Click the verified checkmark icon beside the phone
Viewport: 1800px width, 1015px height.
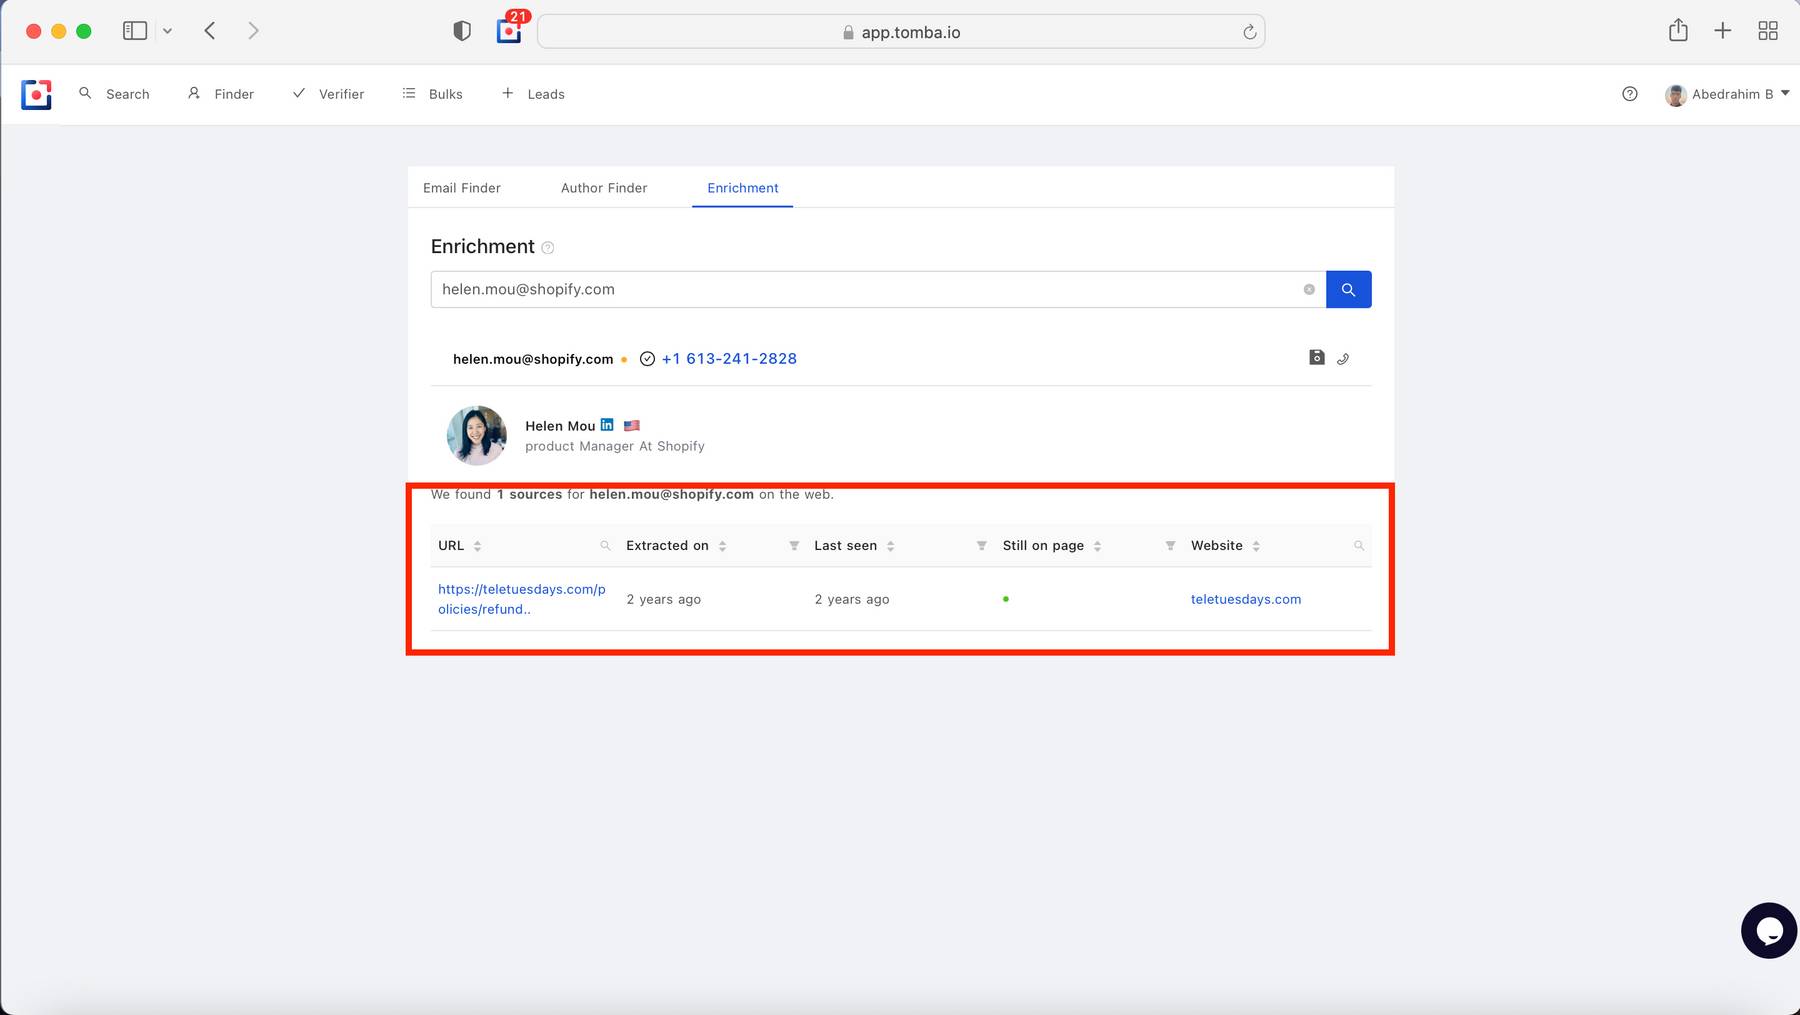(647, 359)
